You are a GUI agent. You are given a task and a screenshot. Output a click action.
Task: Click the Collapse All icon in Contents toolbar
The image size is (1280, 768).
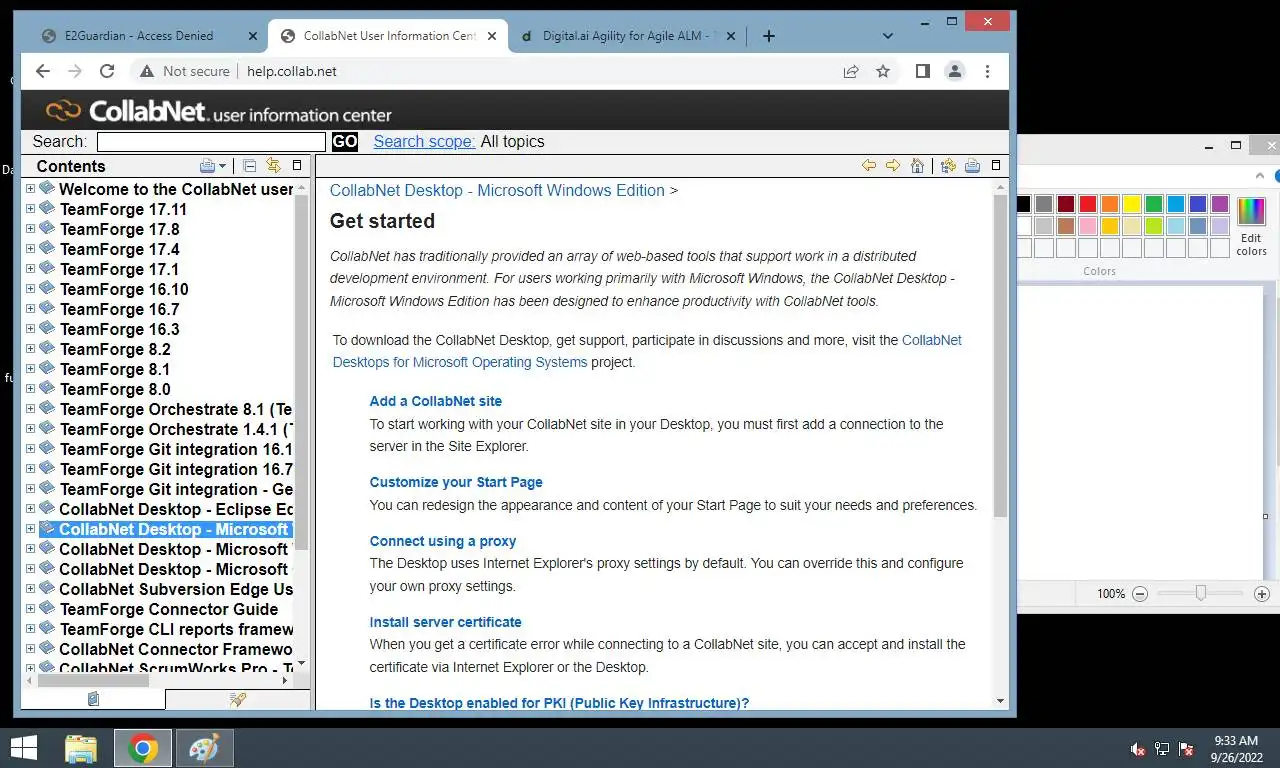(250, 166)
